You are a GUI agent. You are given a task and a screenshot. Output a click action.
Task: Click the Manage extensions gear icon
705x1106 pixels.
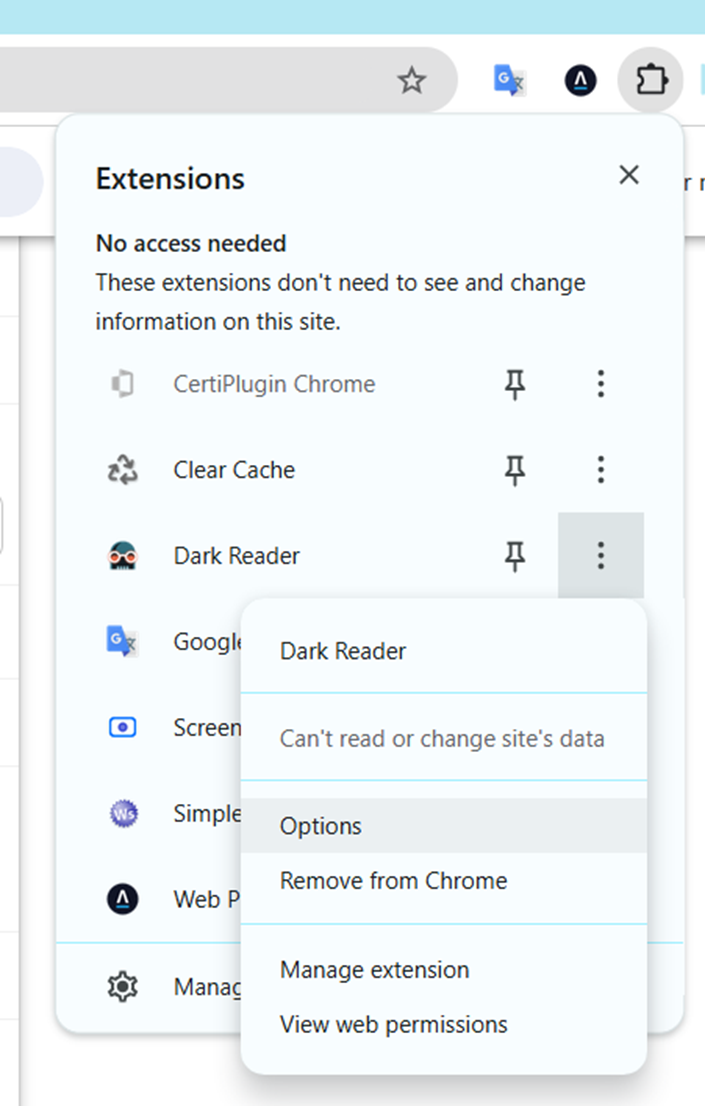click(123, 988)
